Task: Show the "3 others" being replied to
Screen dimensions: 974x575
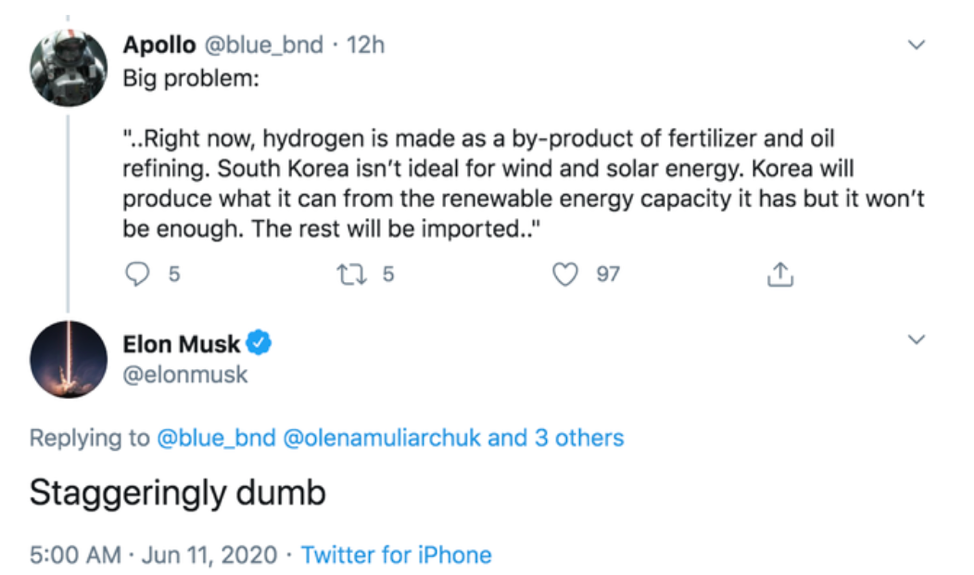Action: pos(577,438)
